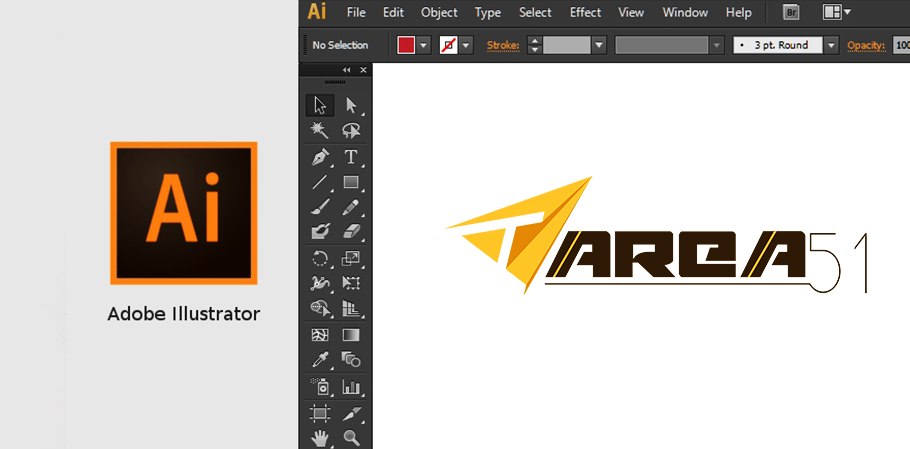Image resolution: width=910 pixels, height=449 pixels.
Task: Select the Hand tool
Action: point(320,438)
